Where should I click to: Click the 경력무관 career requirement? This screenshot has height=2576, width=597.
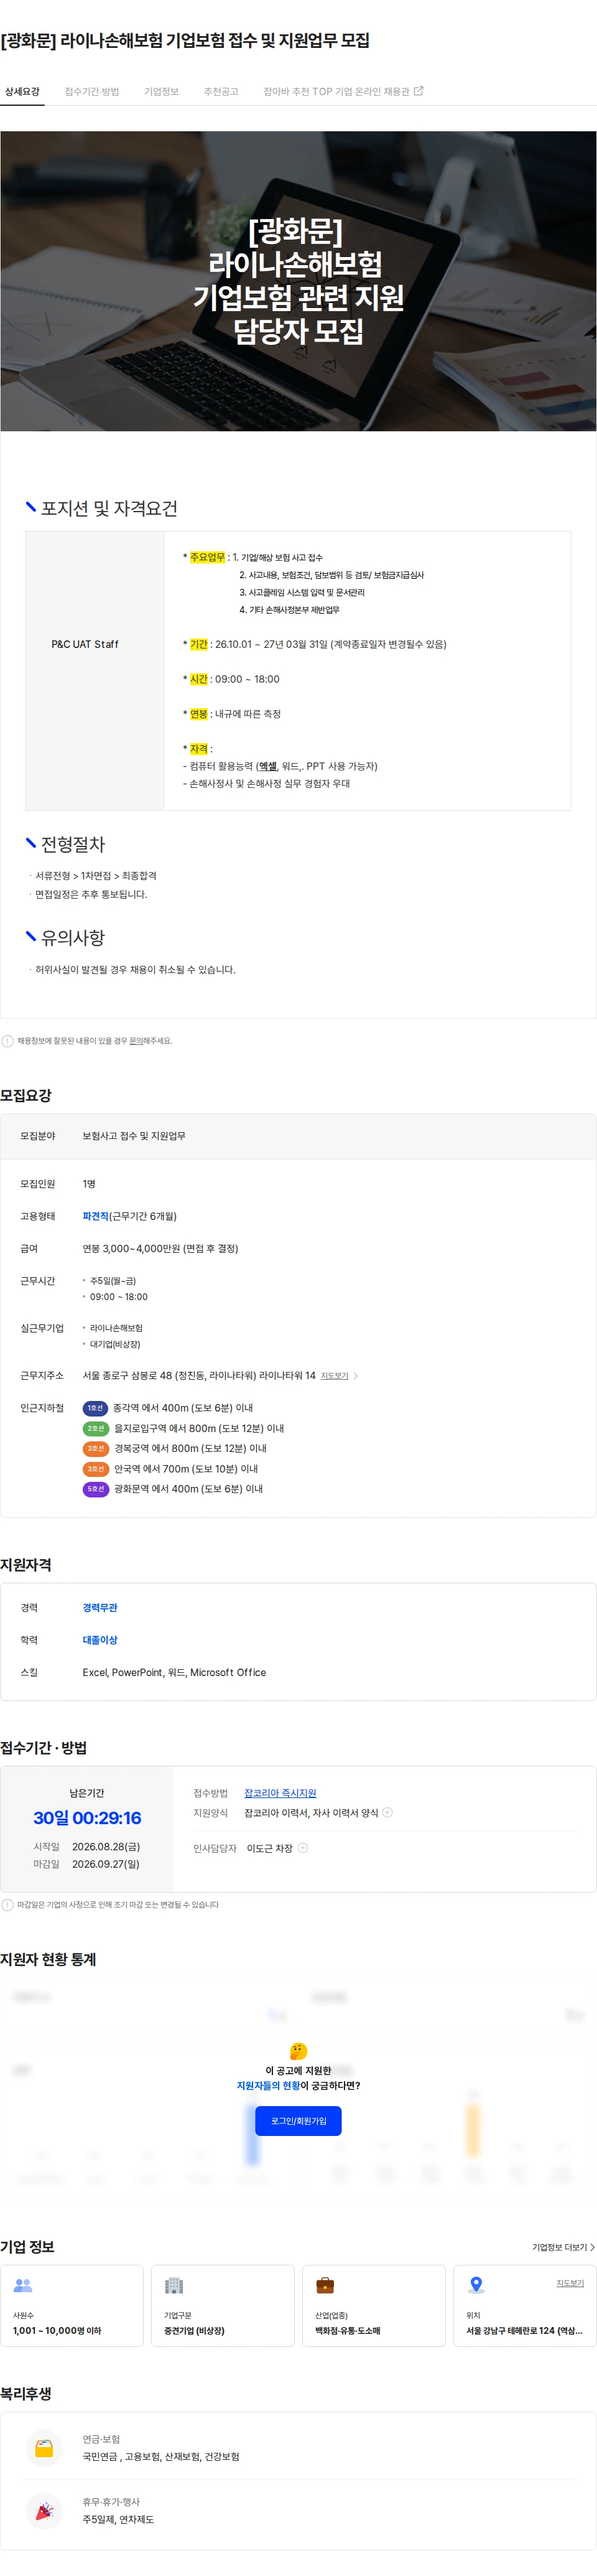pos(100,1608)
